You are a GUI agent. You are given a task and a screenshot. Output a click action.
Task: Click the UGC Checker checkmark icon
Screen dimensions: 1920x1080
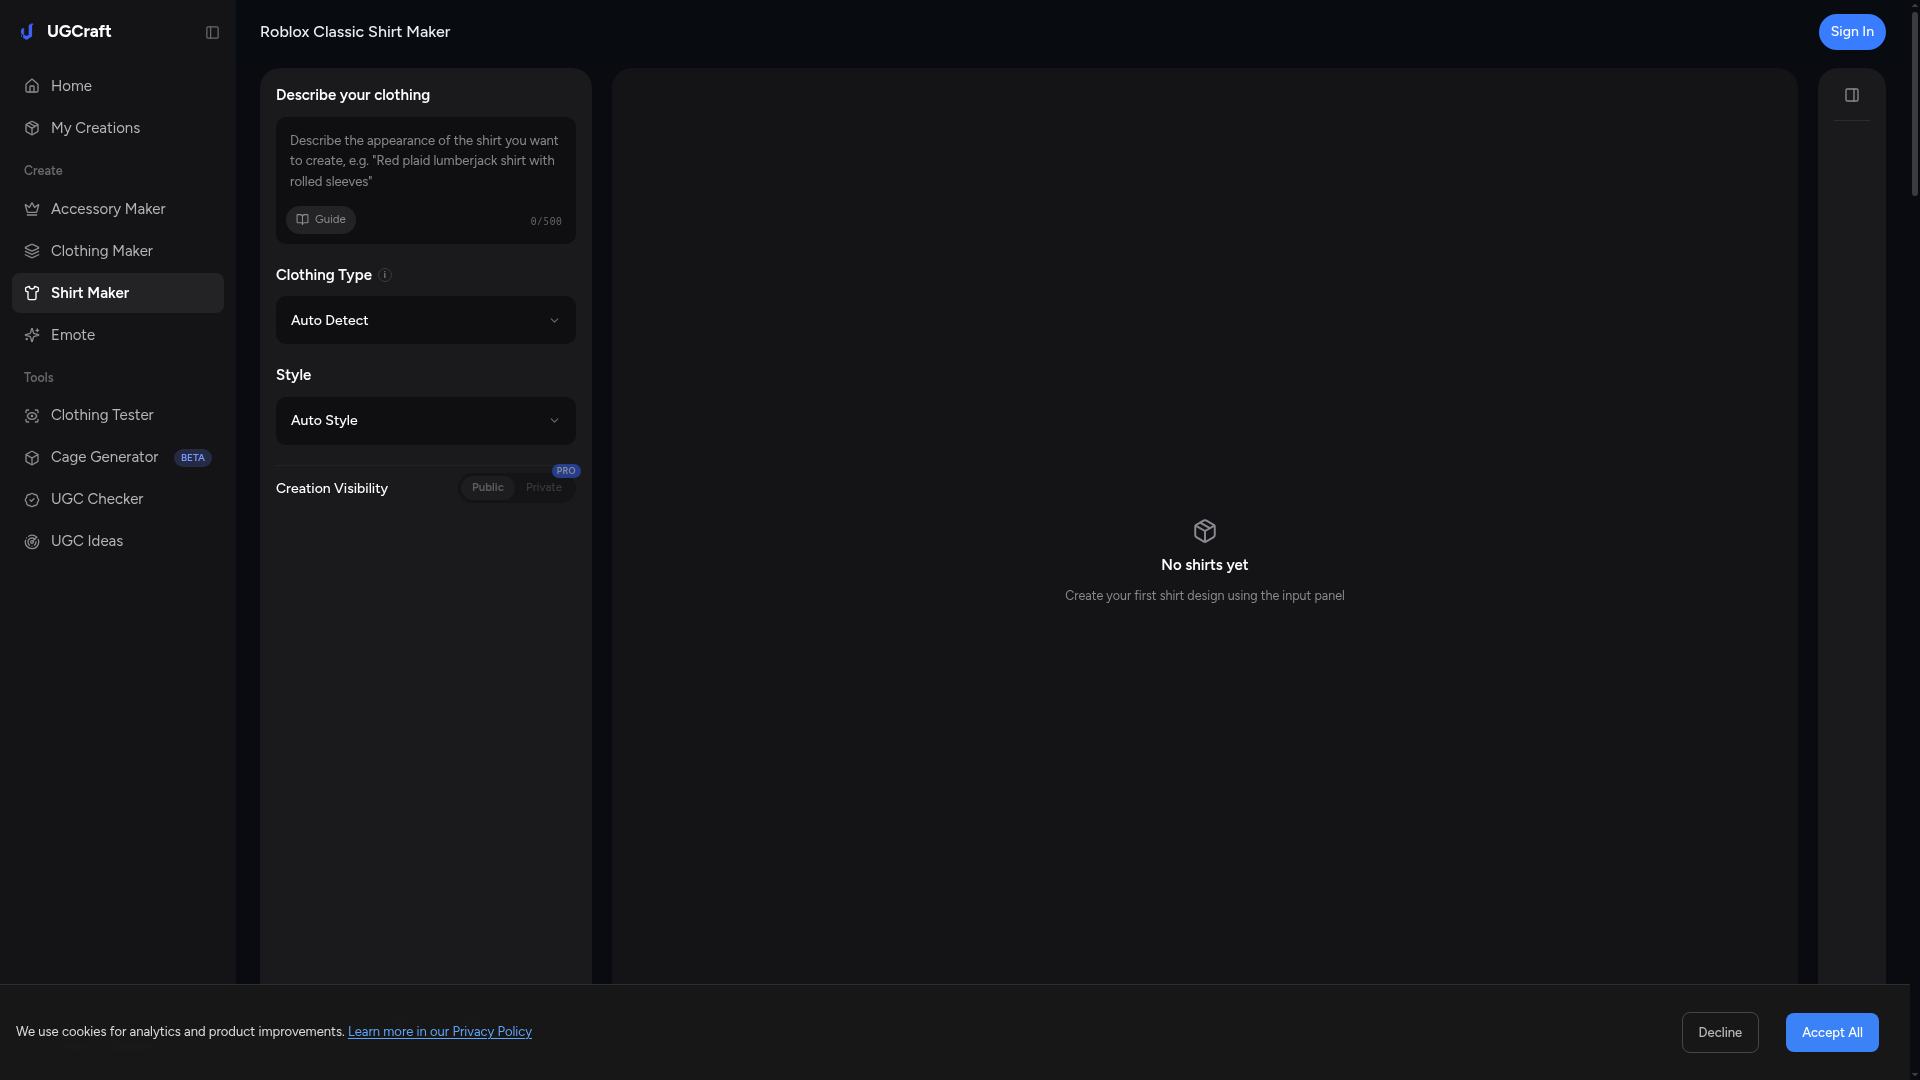32,499
